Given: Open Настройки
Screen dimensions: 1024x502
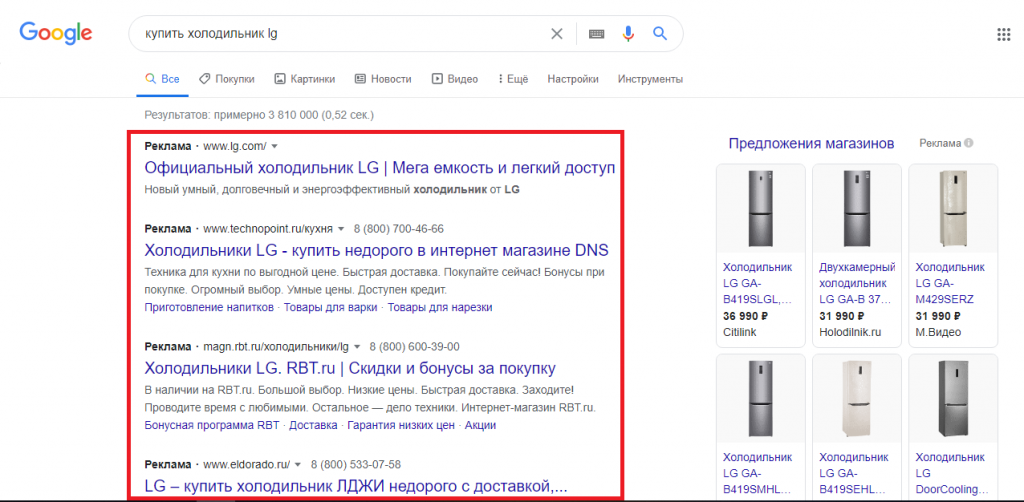Looking at the screenshot, I should 573,79.
